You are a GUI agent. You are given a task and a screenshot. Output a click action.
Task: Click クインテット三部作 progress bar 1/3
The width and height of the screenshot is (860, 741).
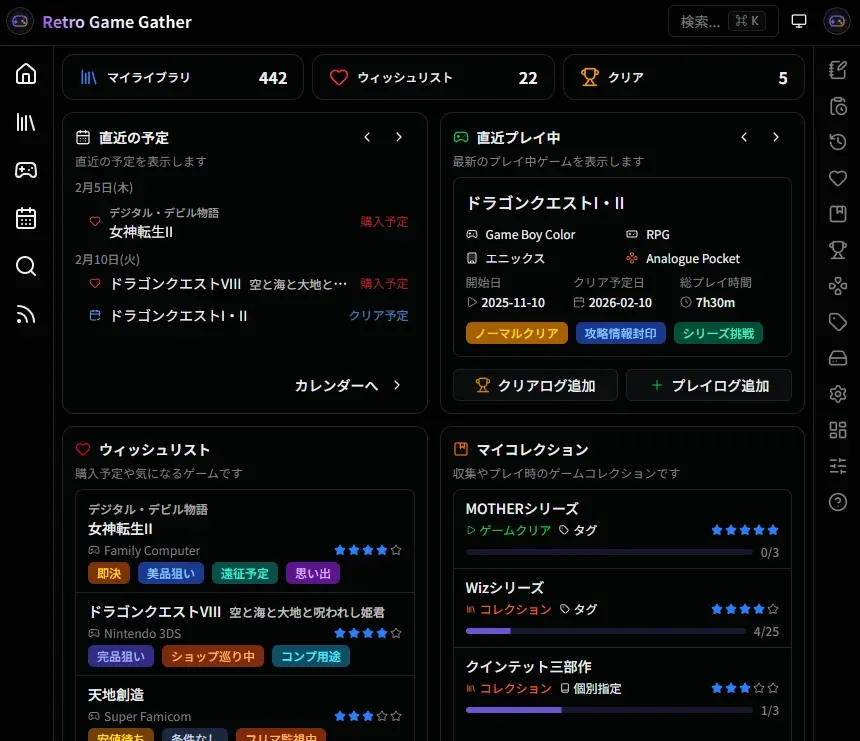[609, 710]
